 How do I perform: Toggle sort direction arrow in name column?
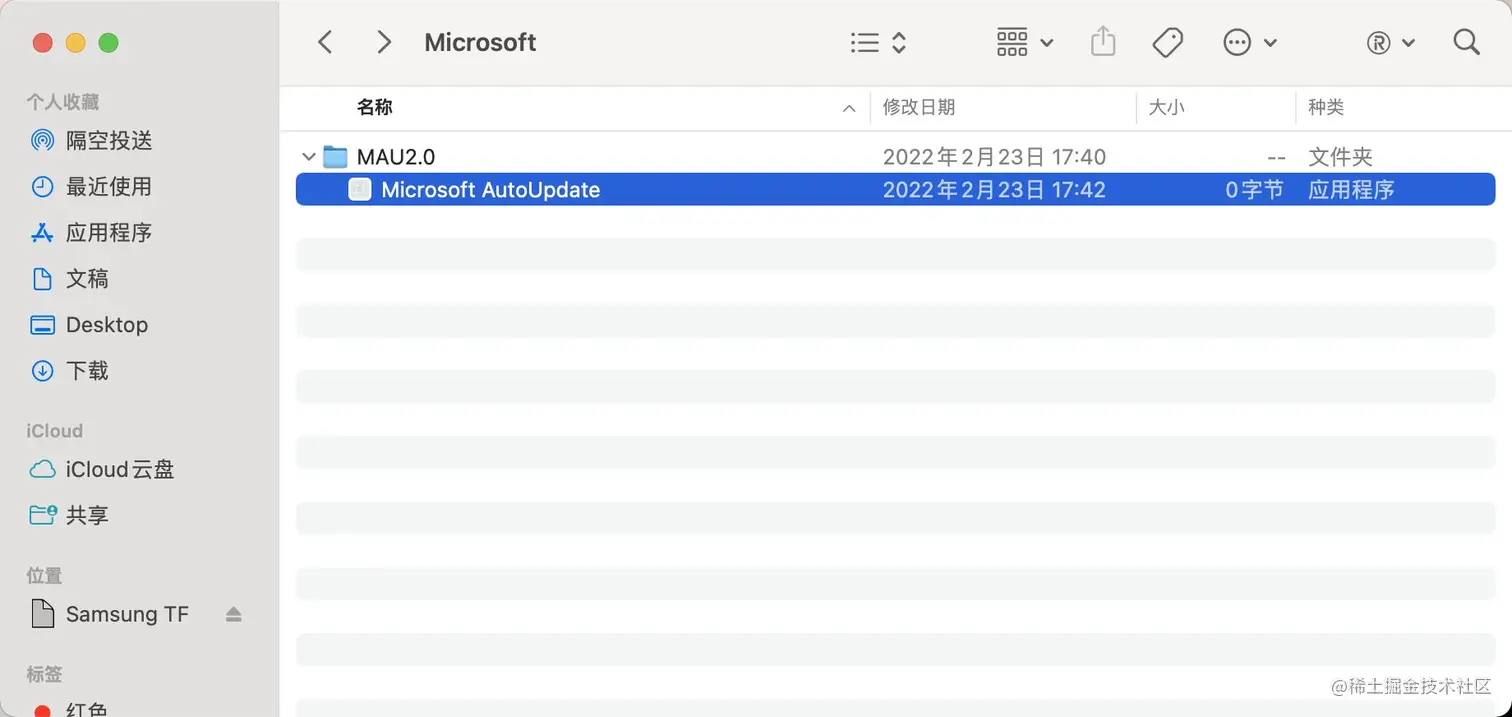[849, 108]
